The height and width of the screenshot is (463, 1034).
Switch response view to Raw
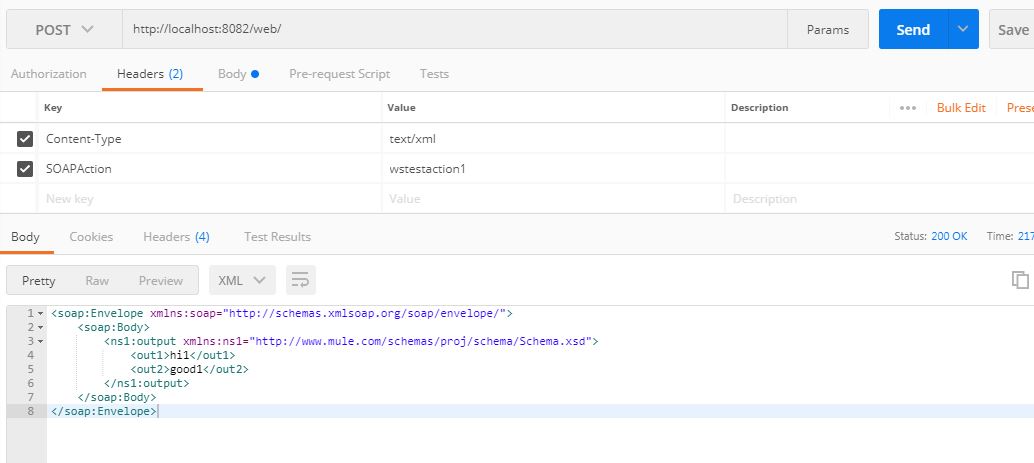(97, 280)
